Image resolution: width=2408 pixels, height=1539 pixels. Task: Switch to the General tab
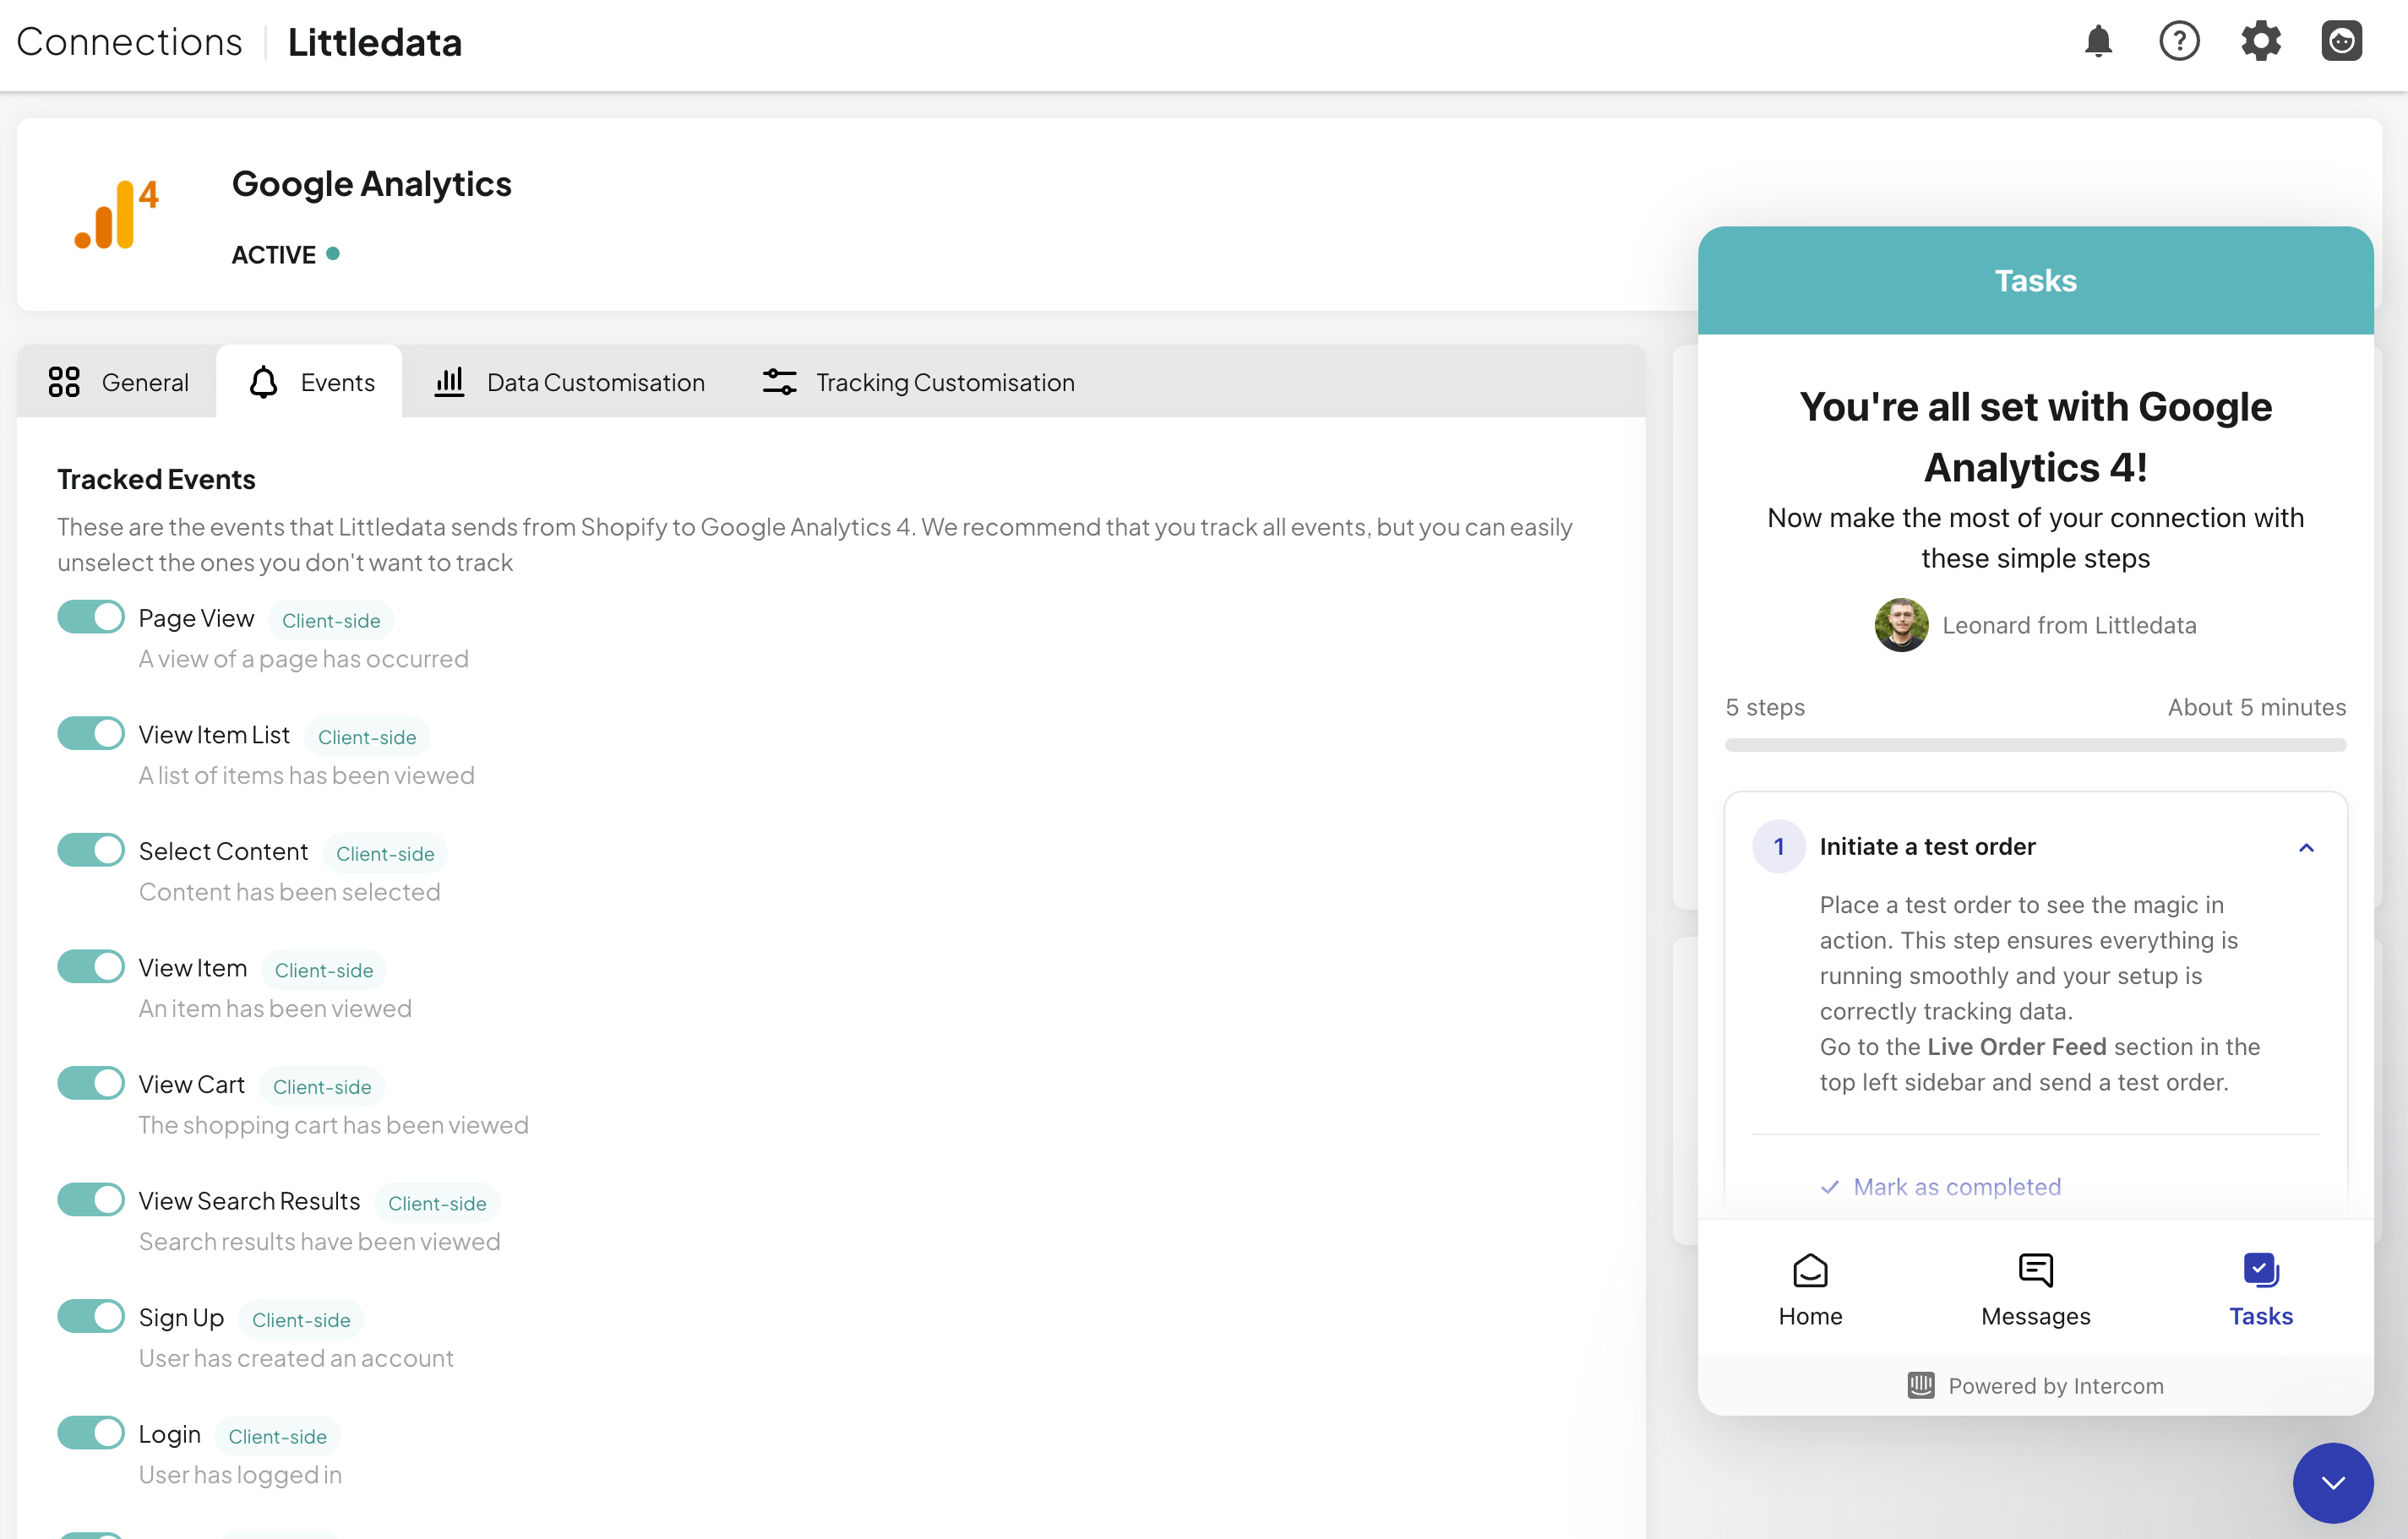pos(116,379)
